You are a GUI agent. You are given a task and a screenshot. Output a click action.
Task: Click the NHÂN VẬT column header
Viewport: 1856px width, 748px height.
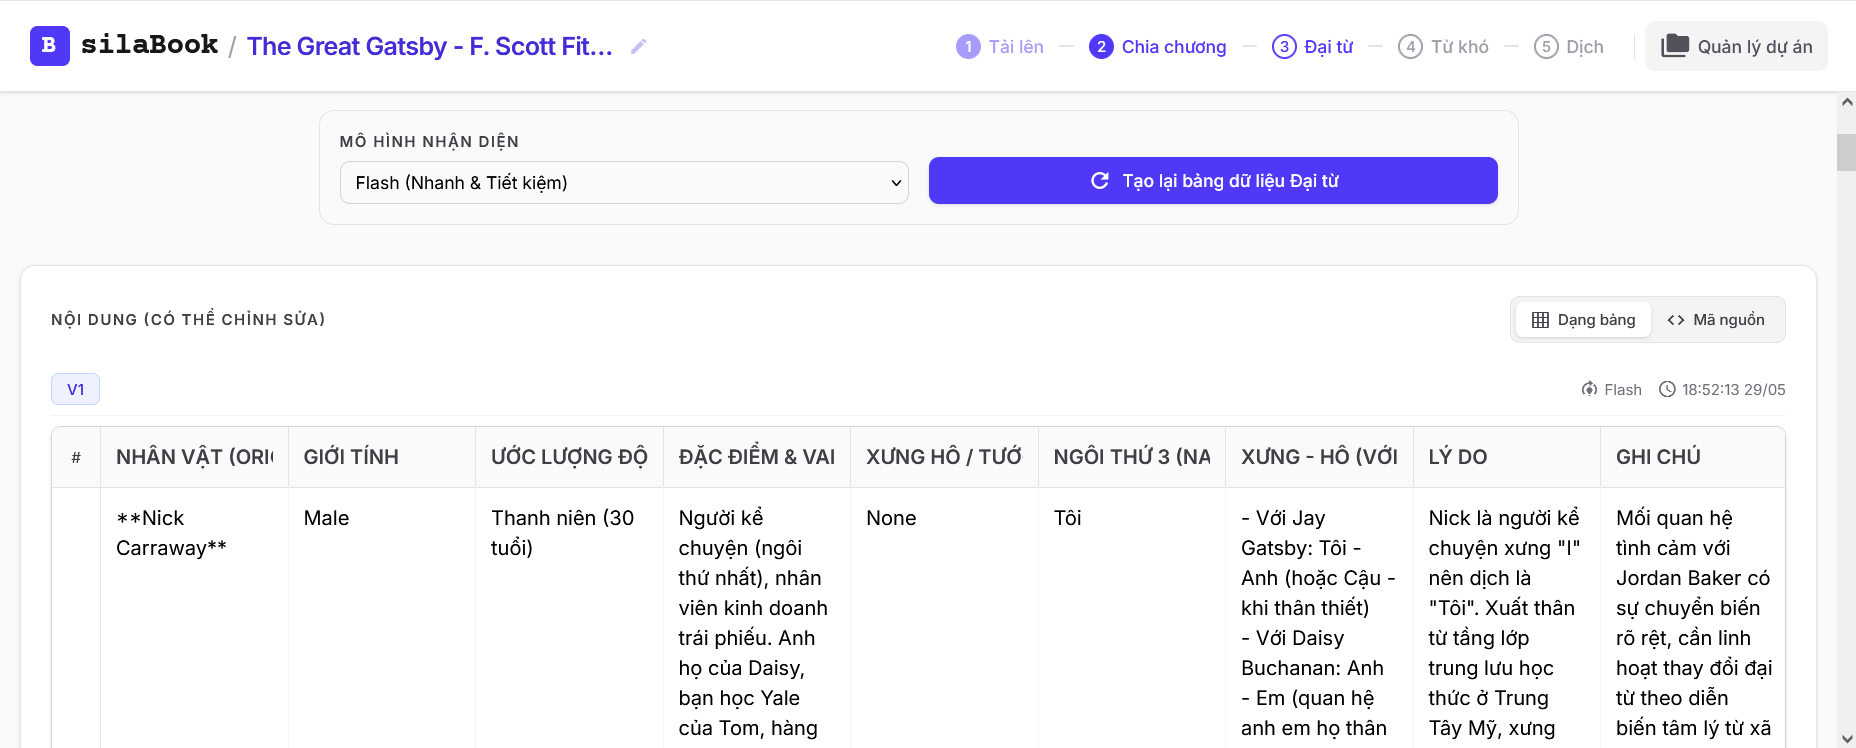(194, 457)
